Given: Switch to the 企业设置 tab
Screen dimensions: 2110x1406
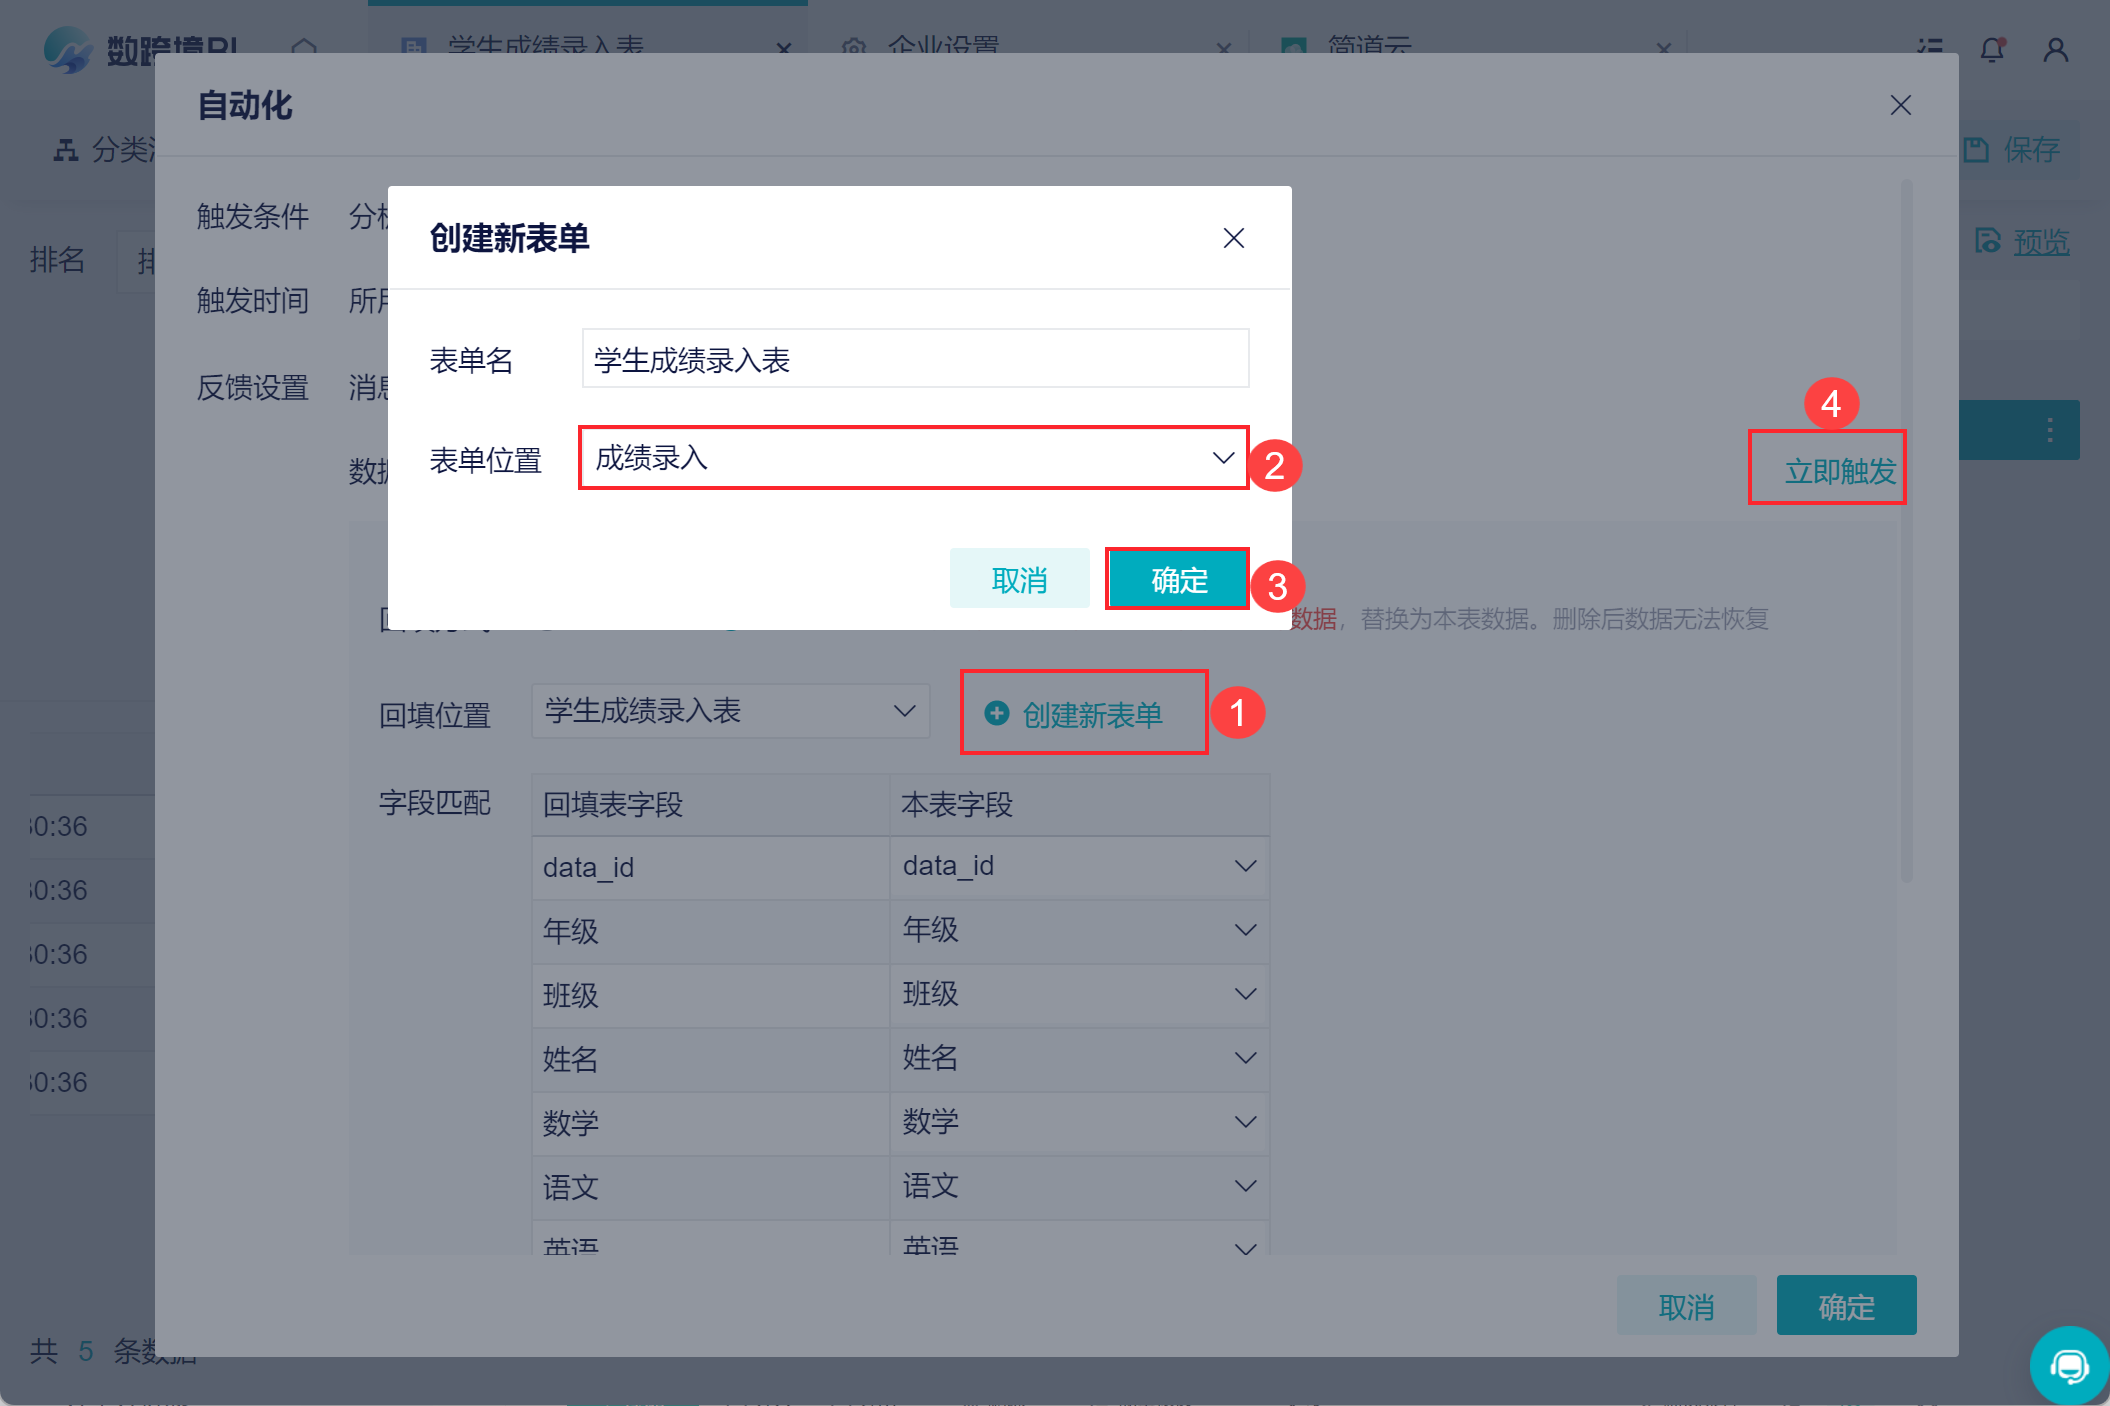Looking at the screenshot, I should point(942,45).
